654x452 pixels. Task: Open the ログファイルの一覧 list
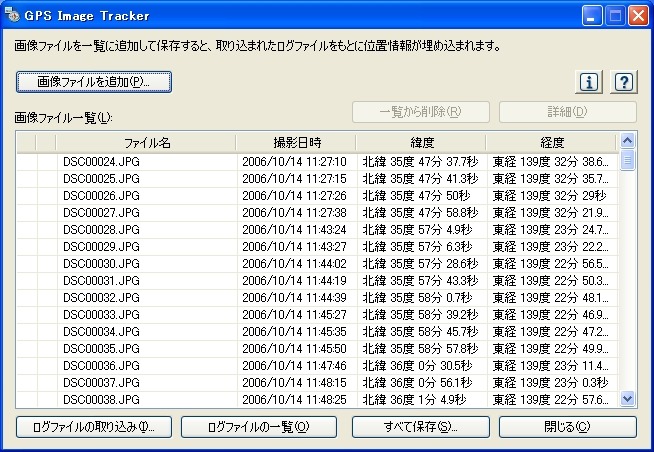[258, 427]
